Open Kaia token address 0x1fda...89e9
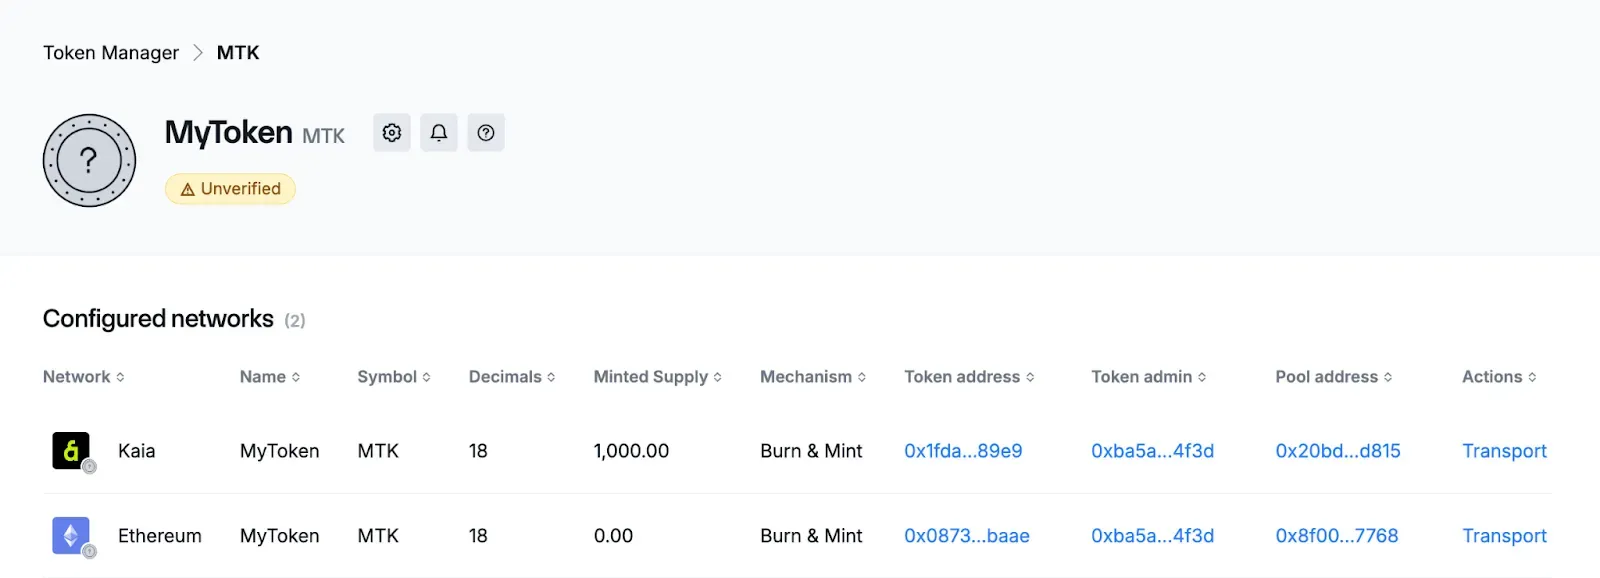This screenshot has height=578, width=1600. click(x=963, y=451)
